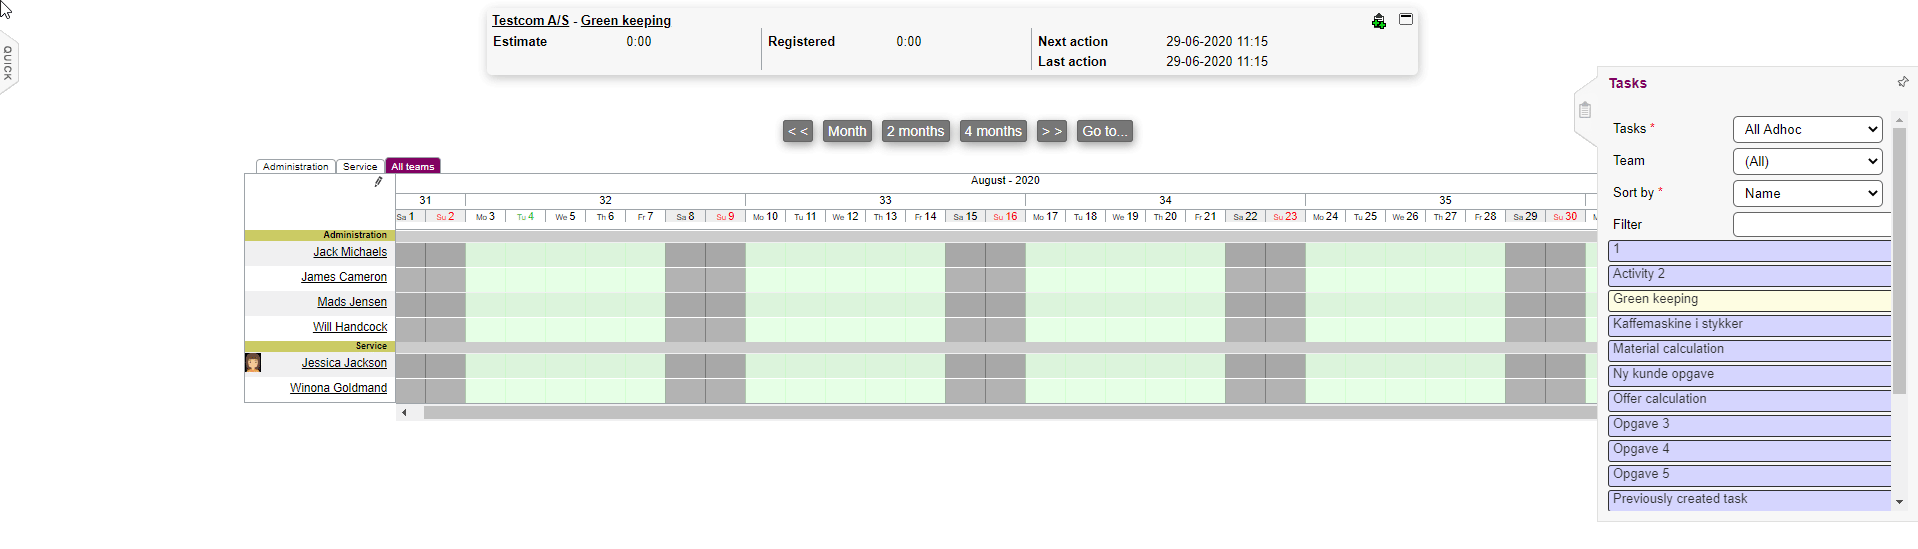Open the QUICK side tab
The width and height of the screenshot is (1918, 549).
click(8, 63)
